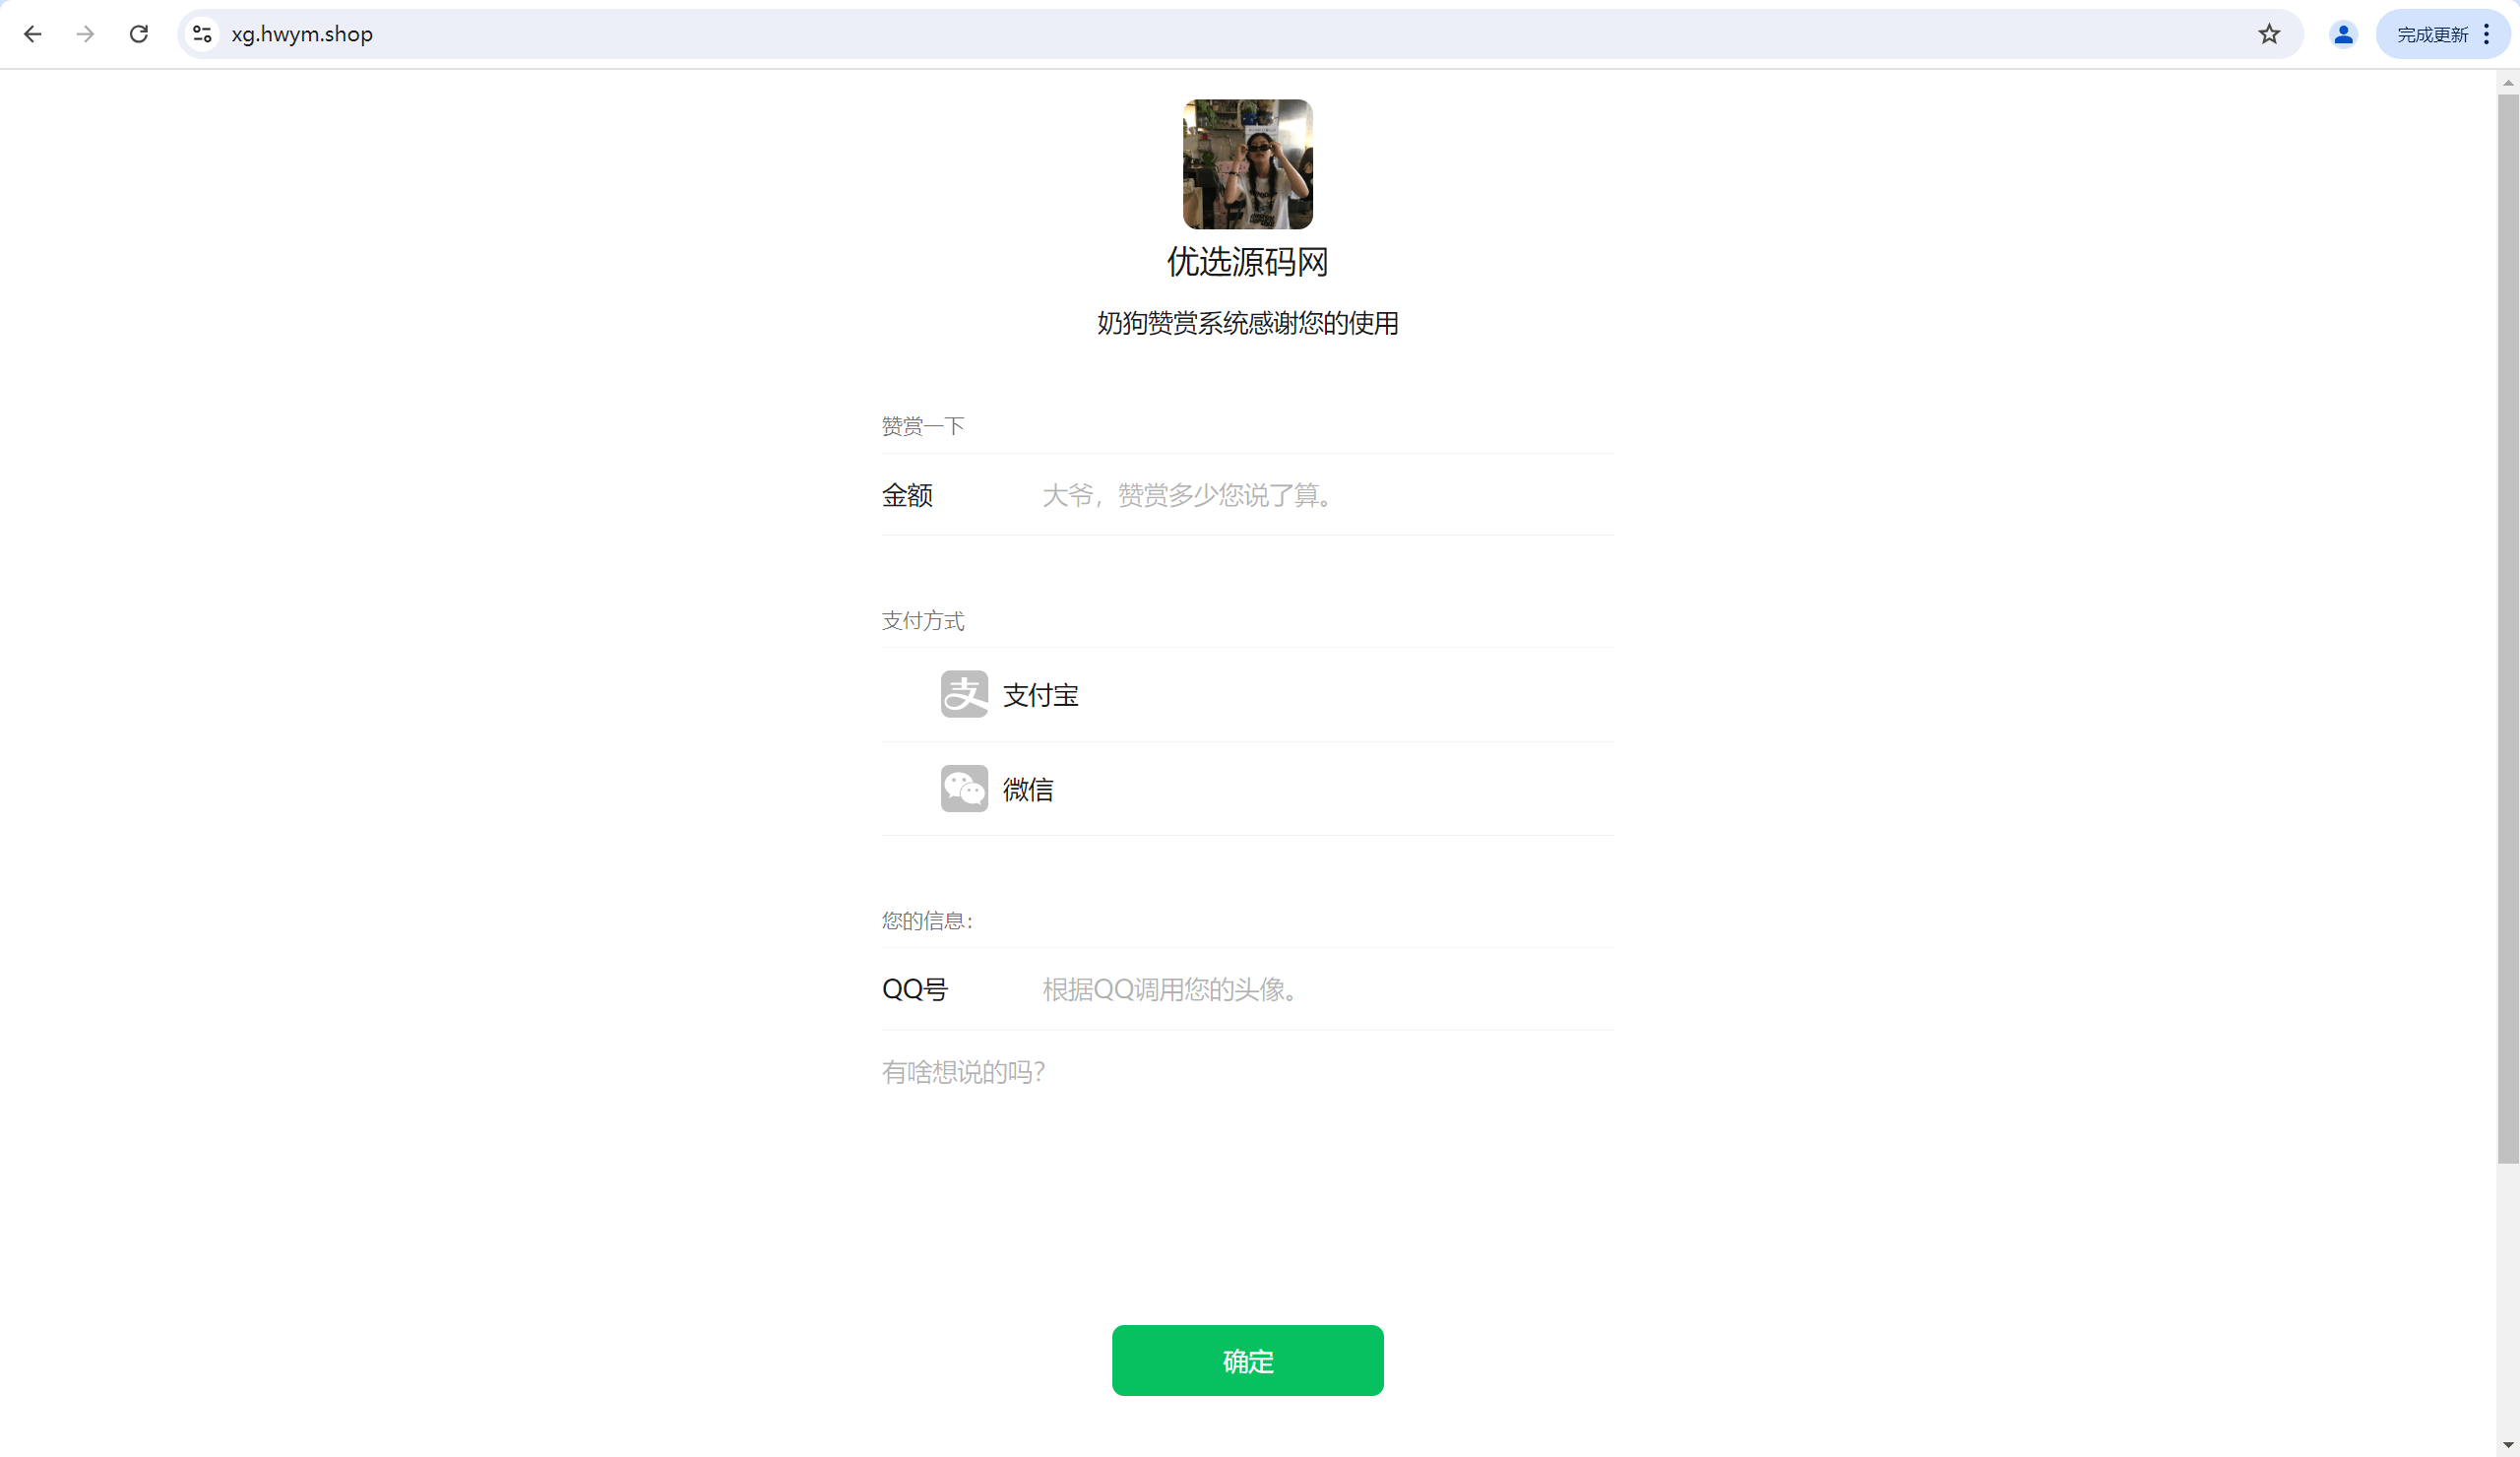Focus the QQ号 input field
Screen dimensions: 2520x1457
[1327, 989]
